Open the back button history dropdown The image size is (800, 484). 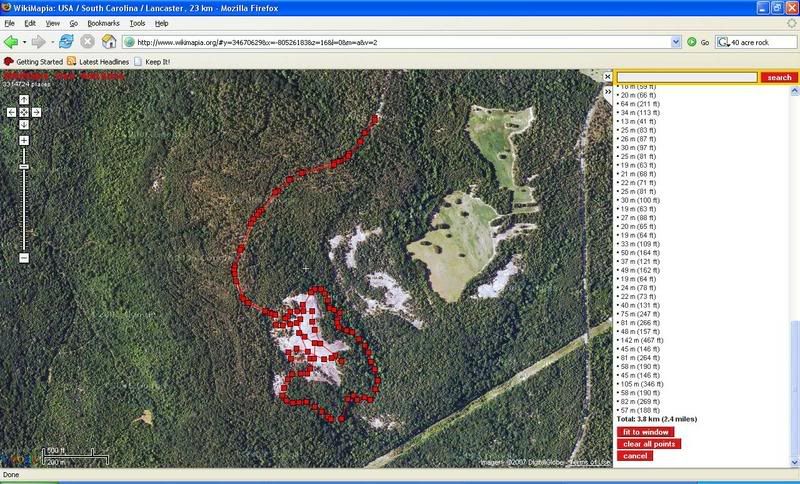(x=26, y=42)
